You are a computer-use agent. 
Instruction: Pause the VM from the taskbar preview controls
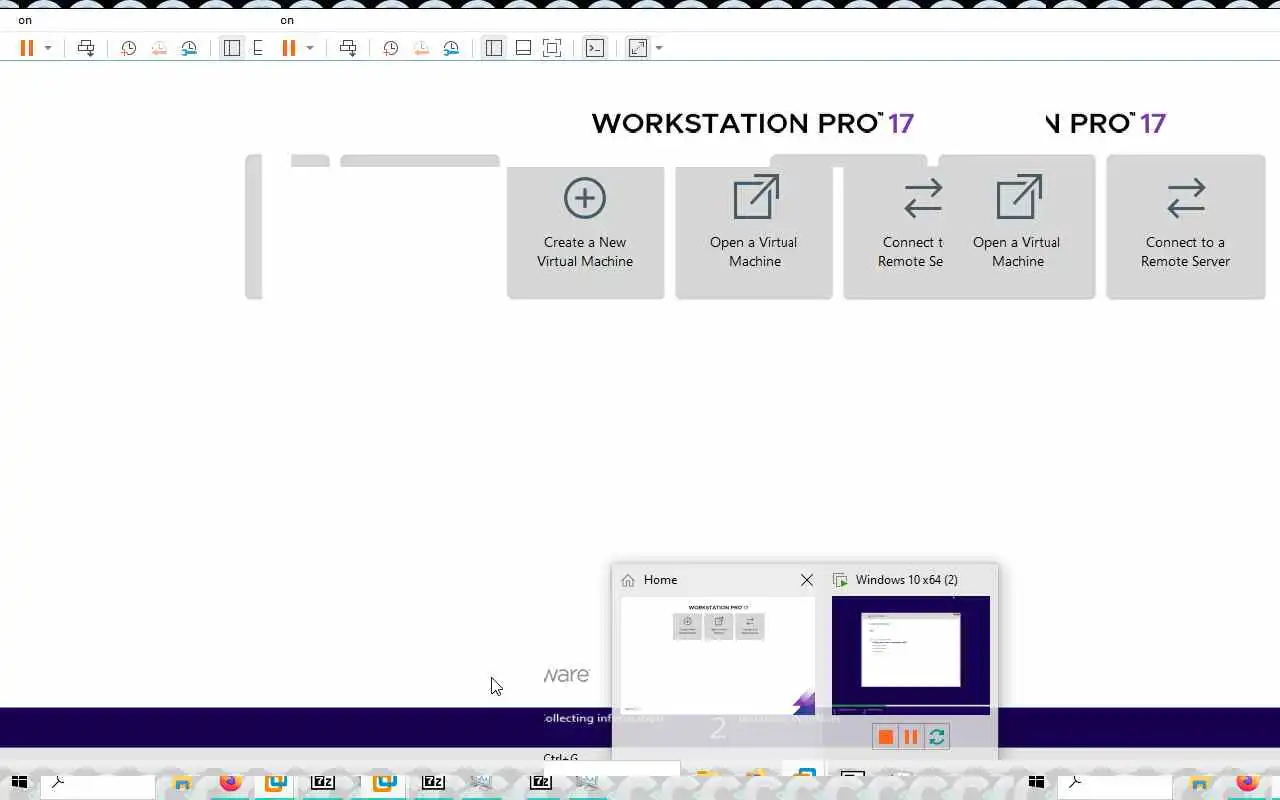(911, 737)
